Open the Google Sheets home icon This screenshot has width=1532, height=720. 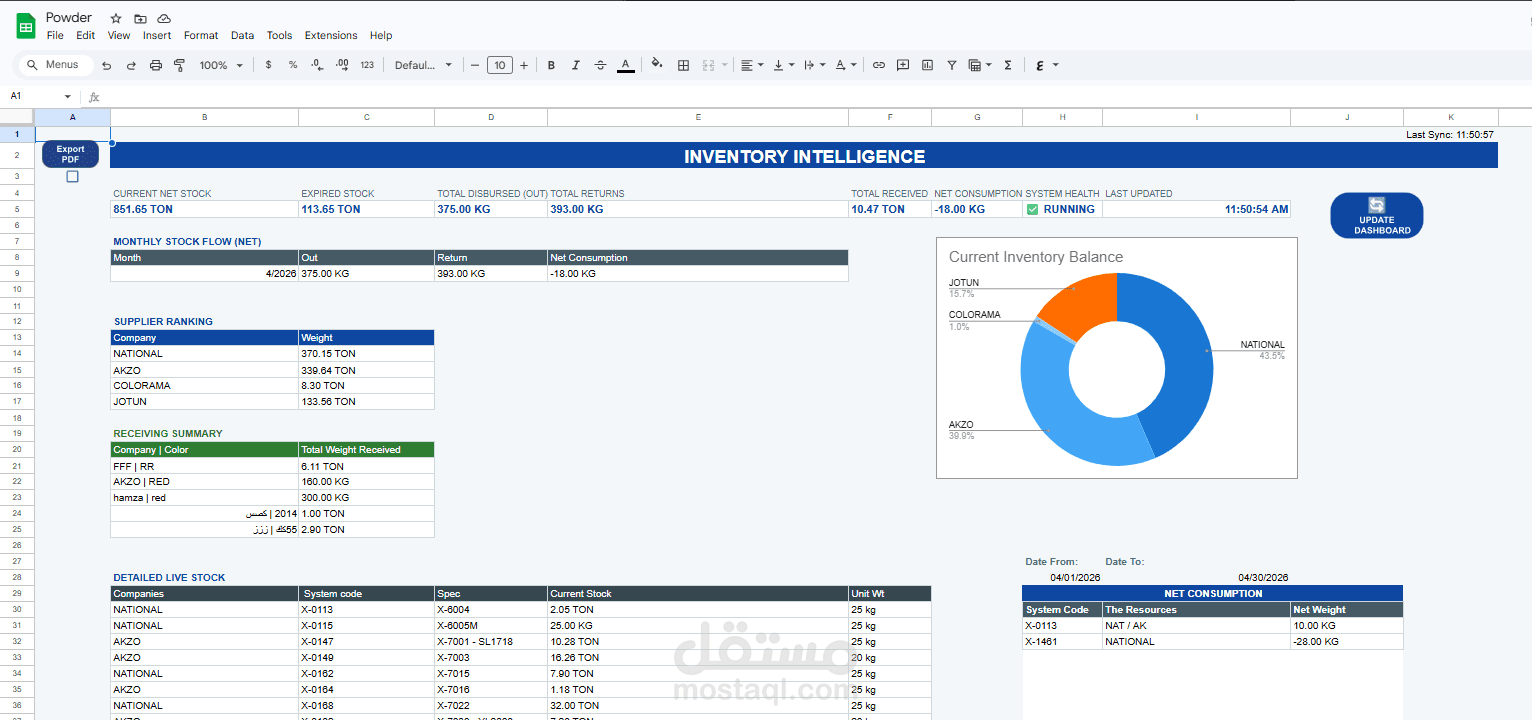[x=25, y=26]
